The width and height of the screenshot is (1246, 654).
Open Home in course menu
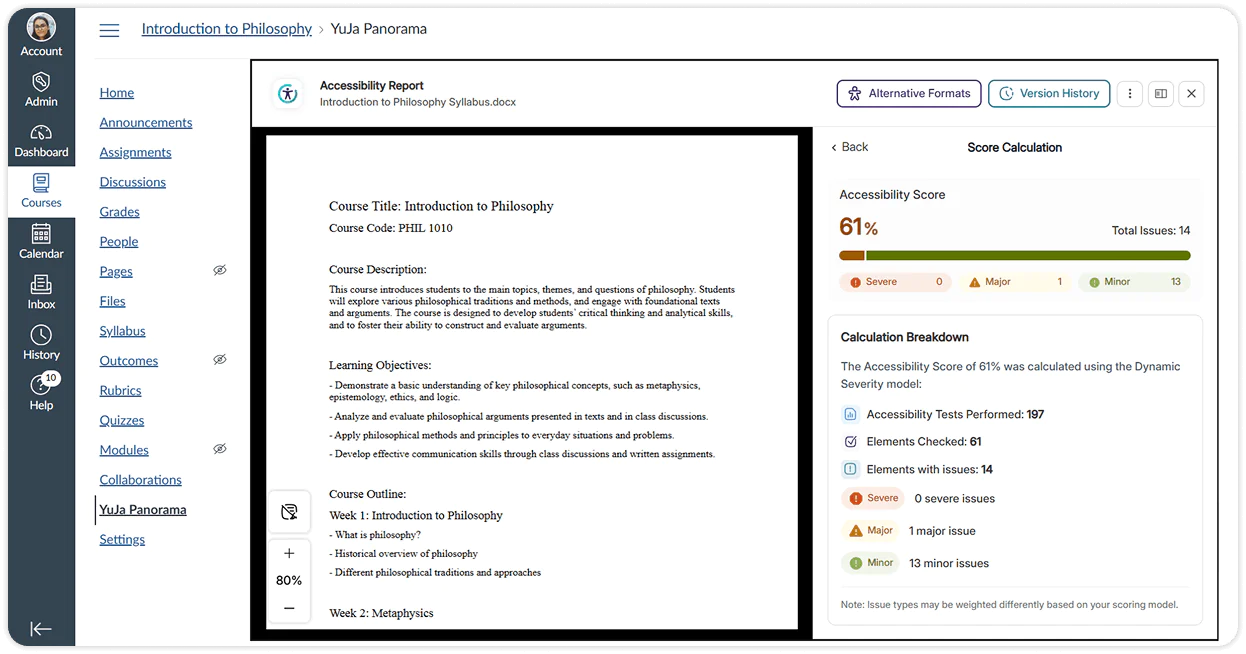point(117,93)
